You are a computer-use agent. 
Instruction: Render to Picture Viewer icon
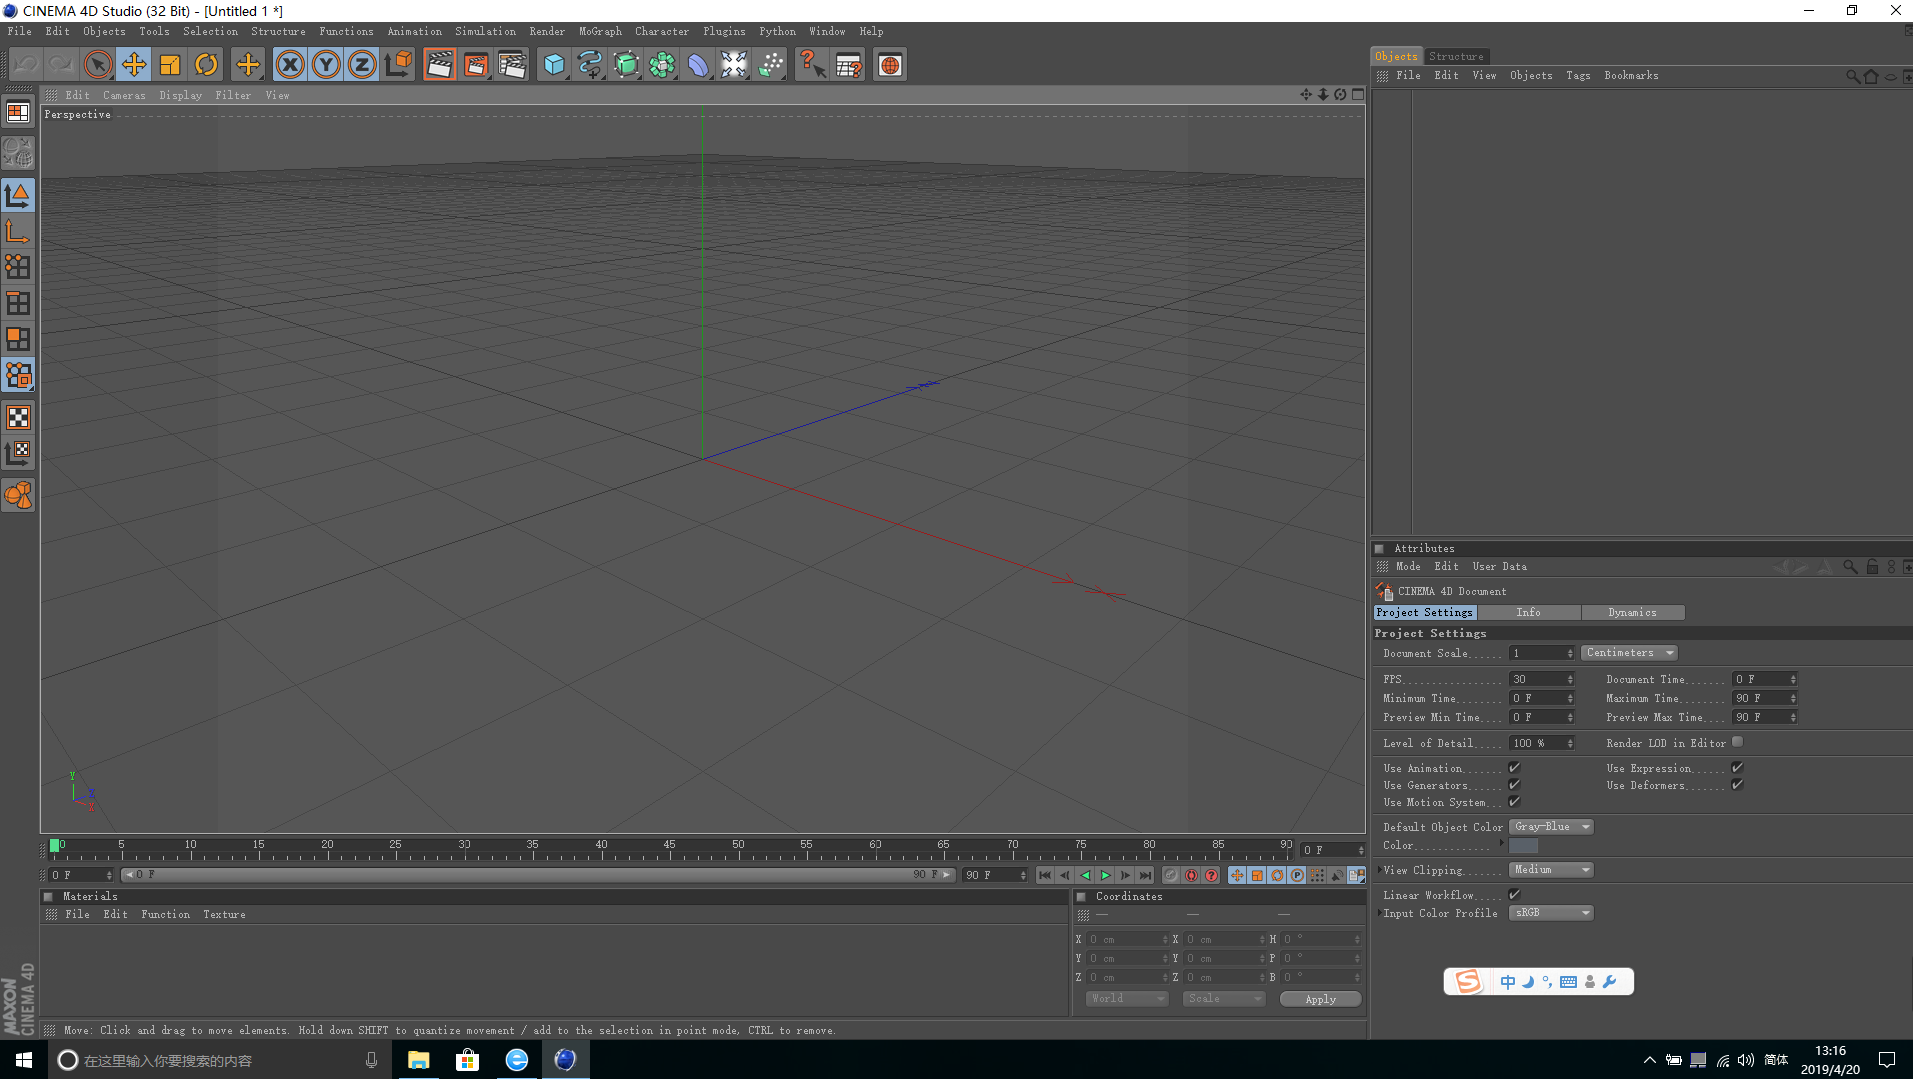point(476,65)
